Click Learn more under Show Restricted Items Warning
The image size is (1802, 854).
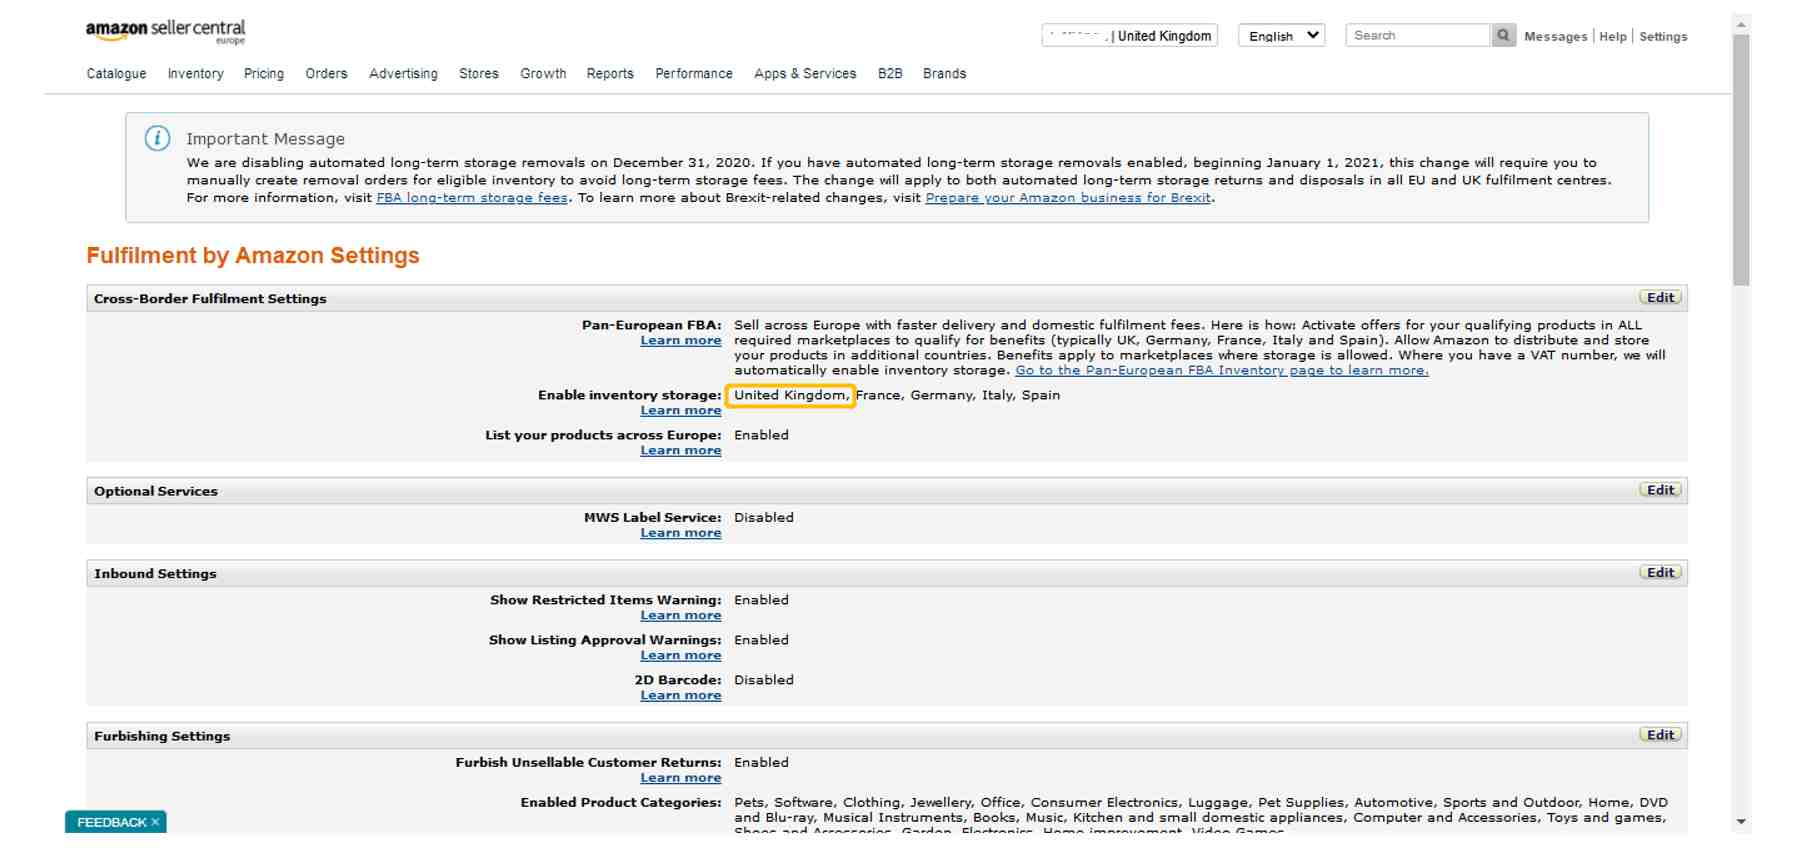(681, 616)
